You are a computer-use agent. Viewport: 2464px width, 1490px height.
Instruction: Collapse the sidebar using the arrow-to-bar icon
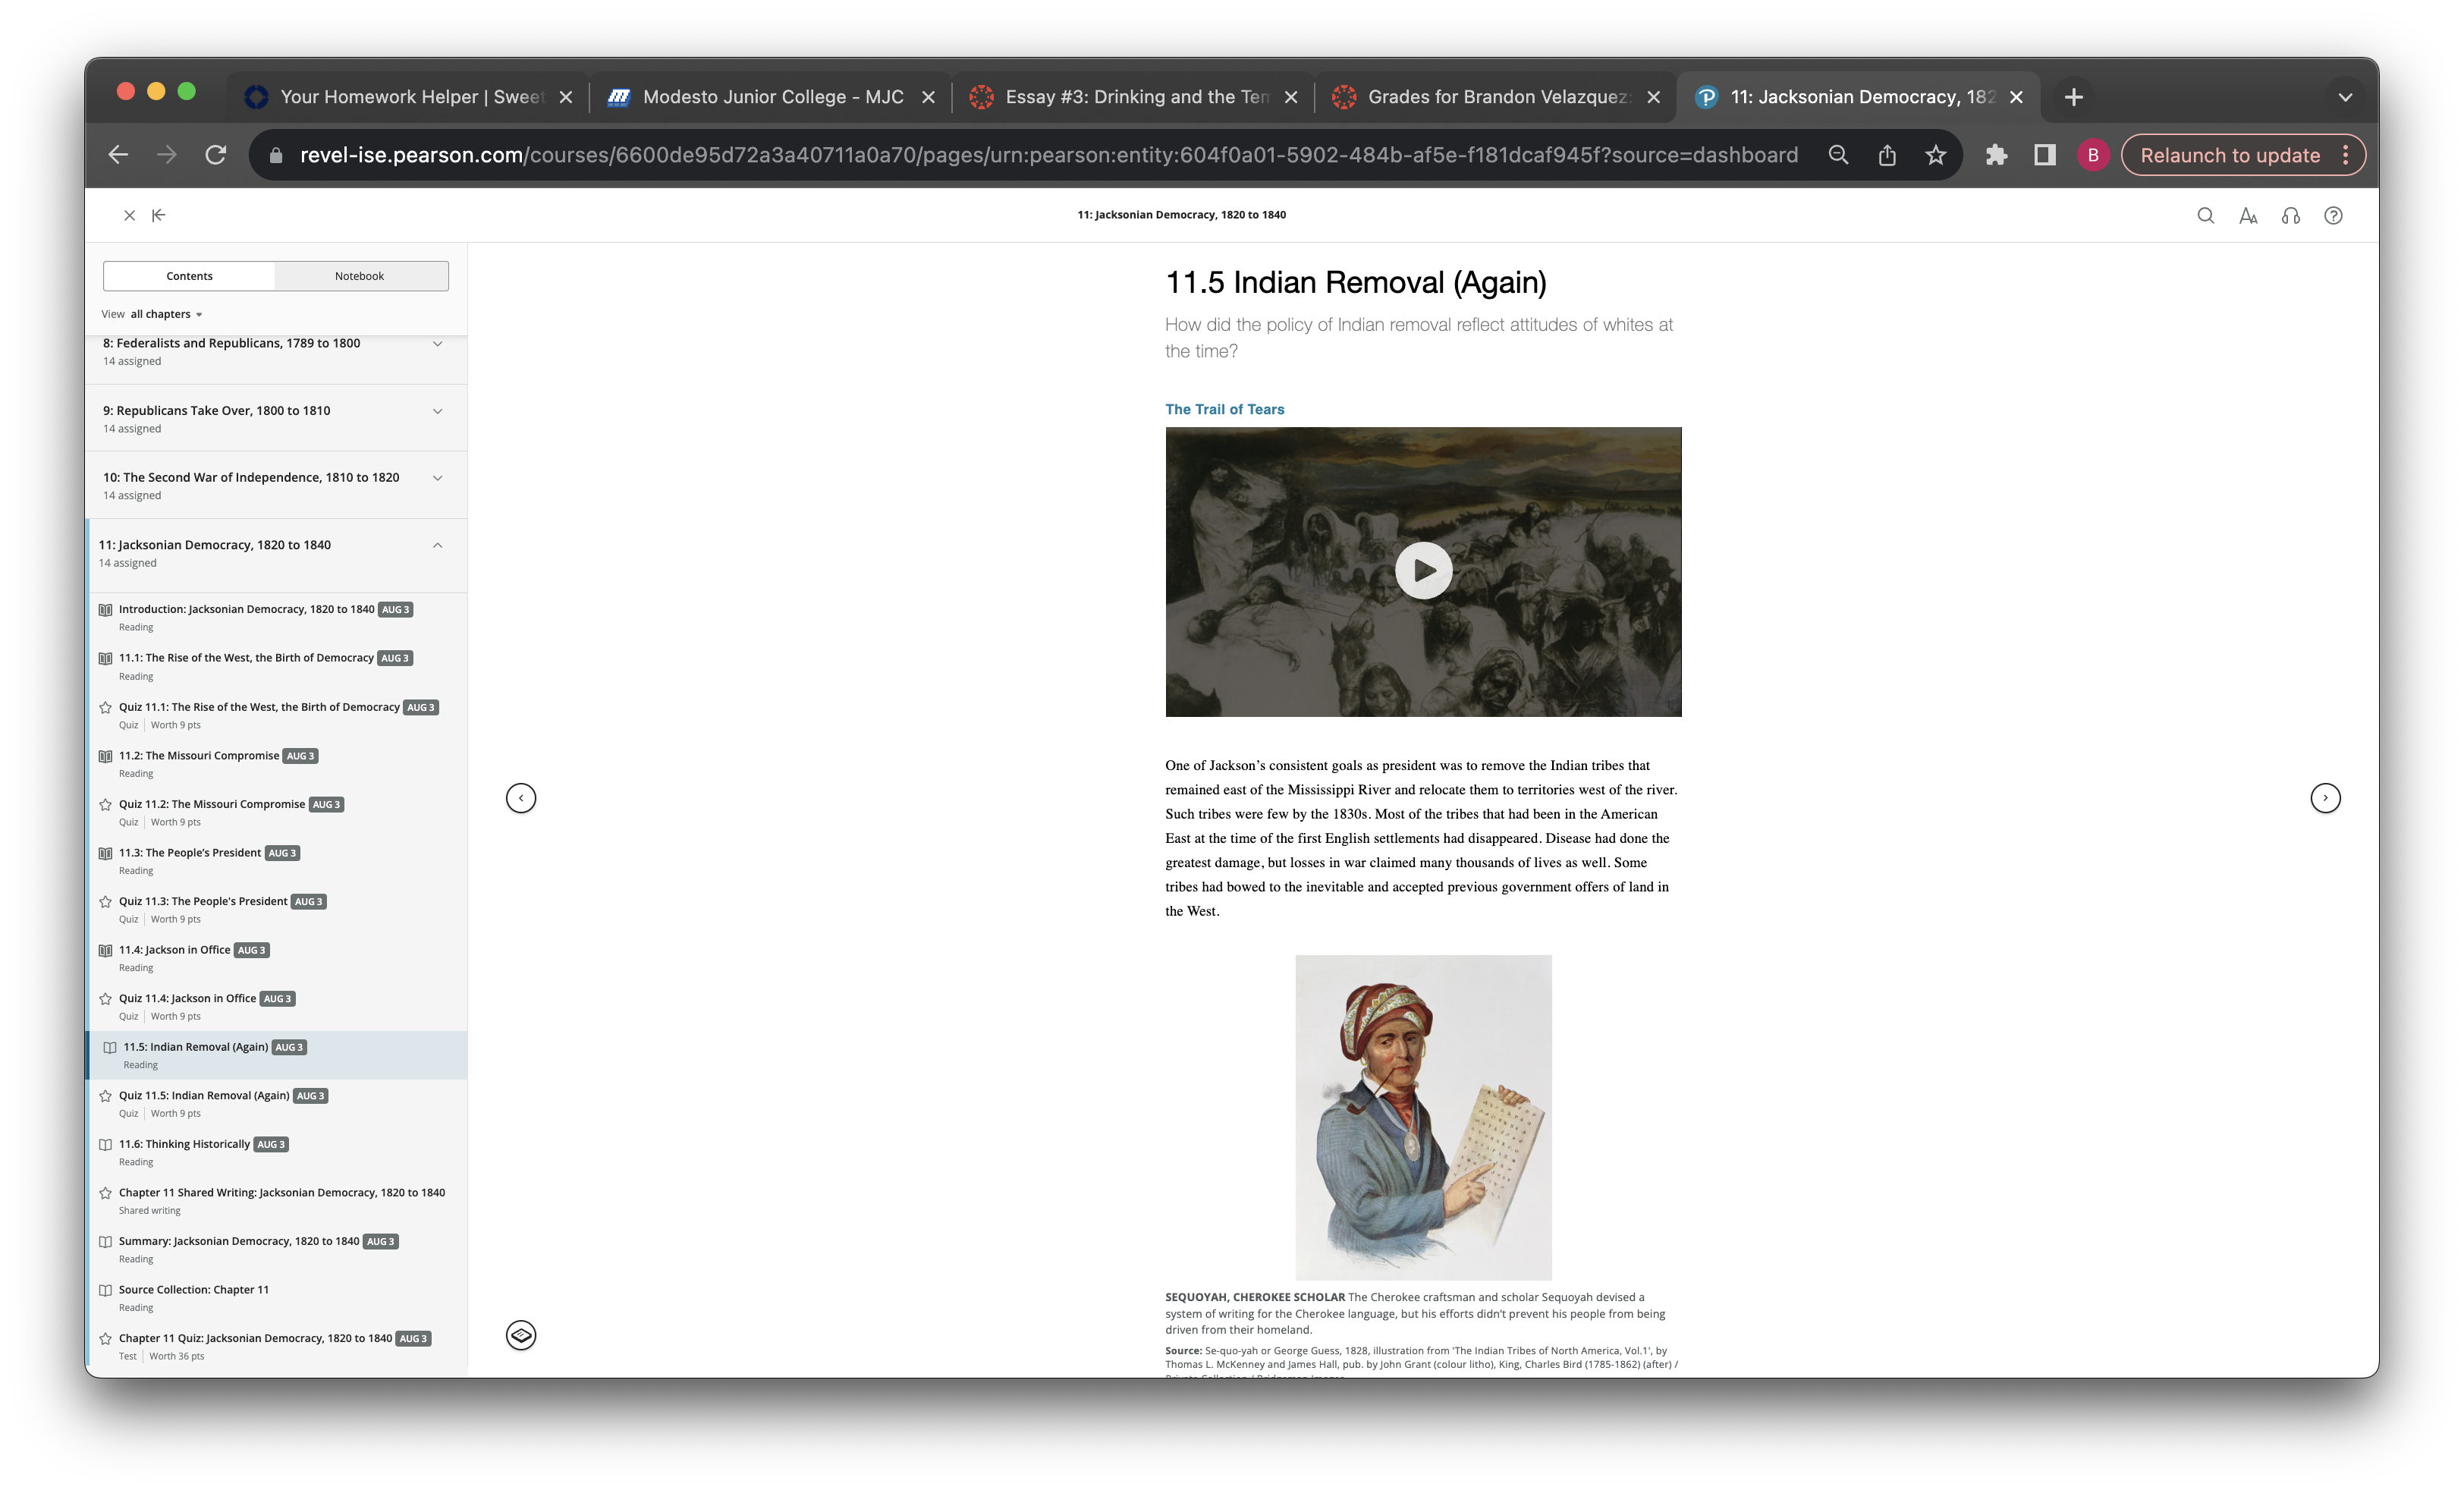pos(159,215)
